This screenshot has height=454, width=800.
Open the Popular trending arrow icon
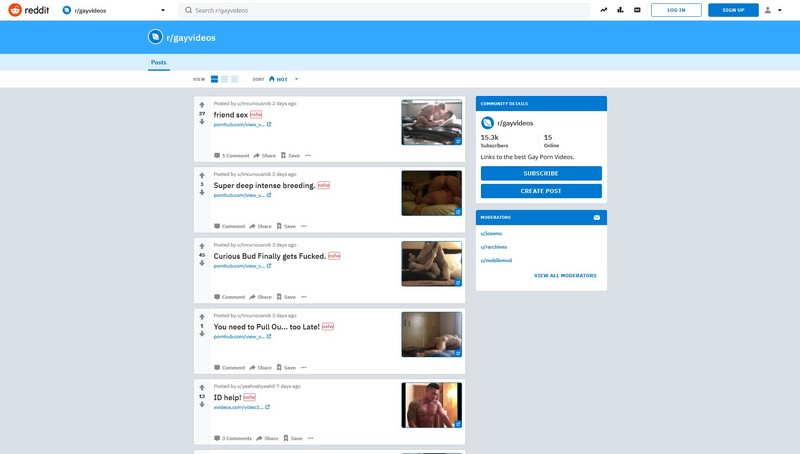click(x=604, y=10)
